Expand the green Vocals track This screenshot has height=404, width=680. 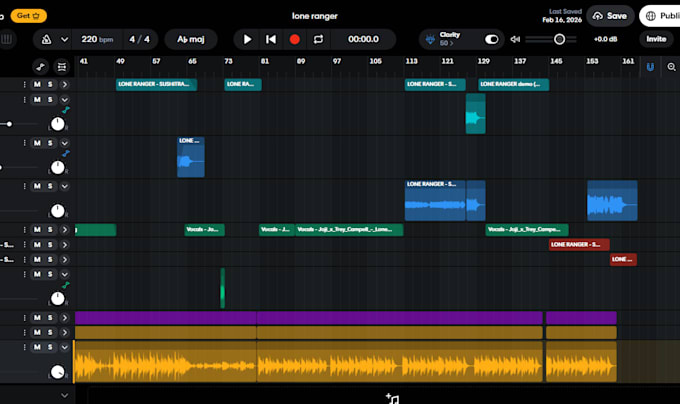64,230
